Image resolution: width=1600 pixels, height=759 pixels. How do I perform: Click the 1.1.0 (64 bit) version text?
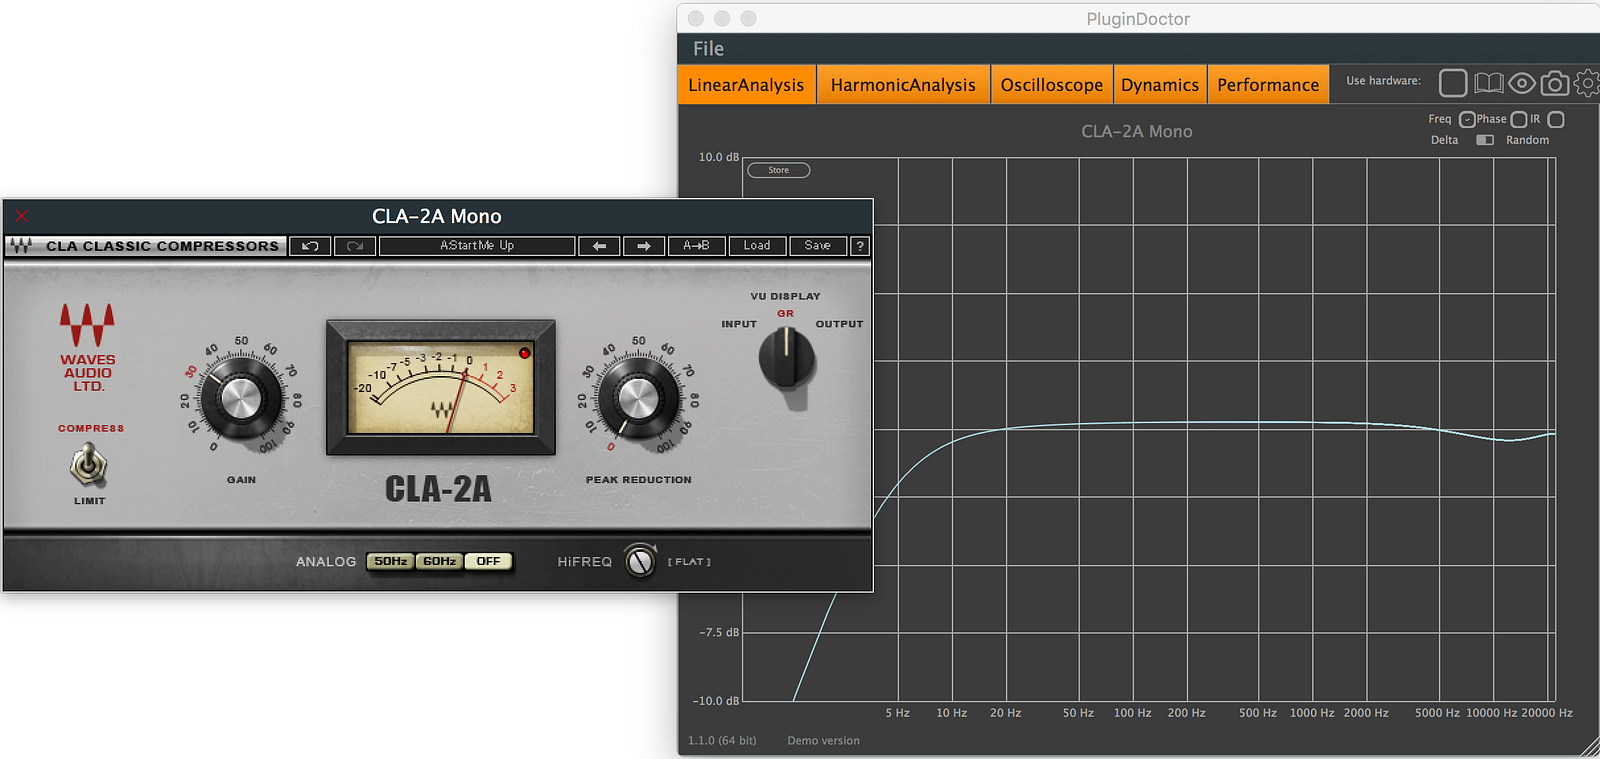[x=722, y=741]
